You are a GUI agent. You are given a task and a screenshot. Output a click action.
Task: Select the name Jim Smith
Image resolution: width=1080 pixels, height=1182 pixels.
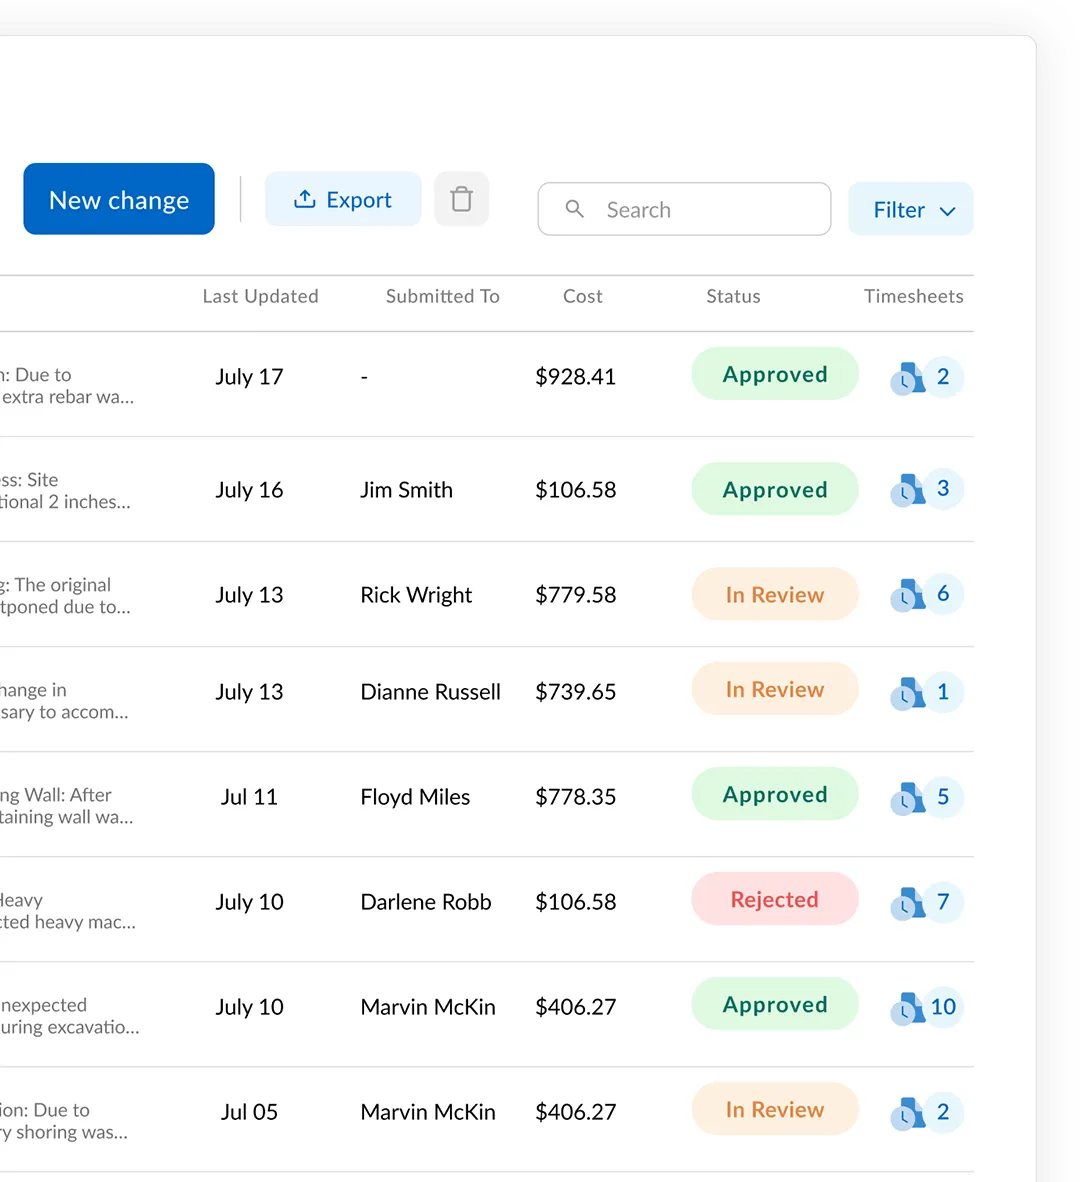(x=406, y=490)
